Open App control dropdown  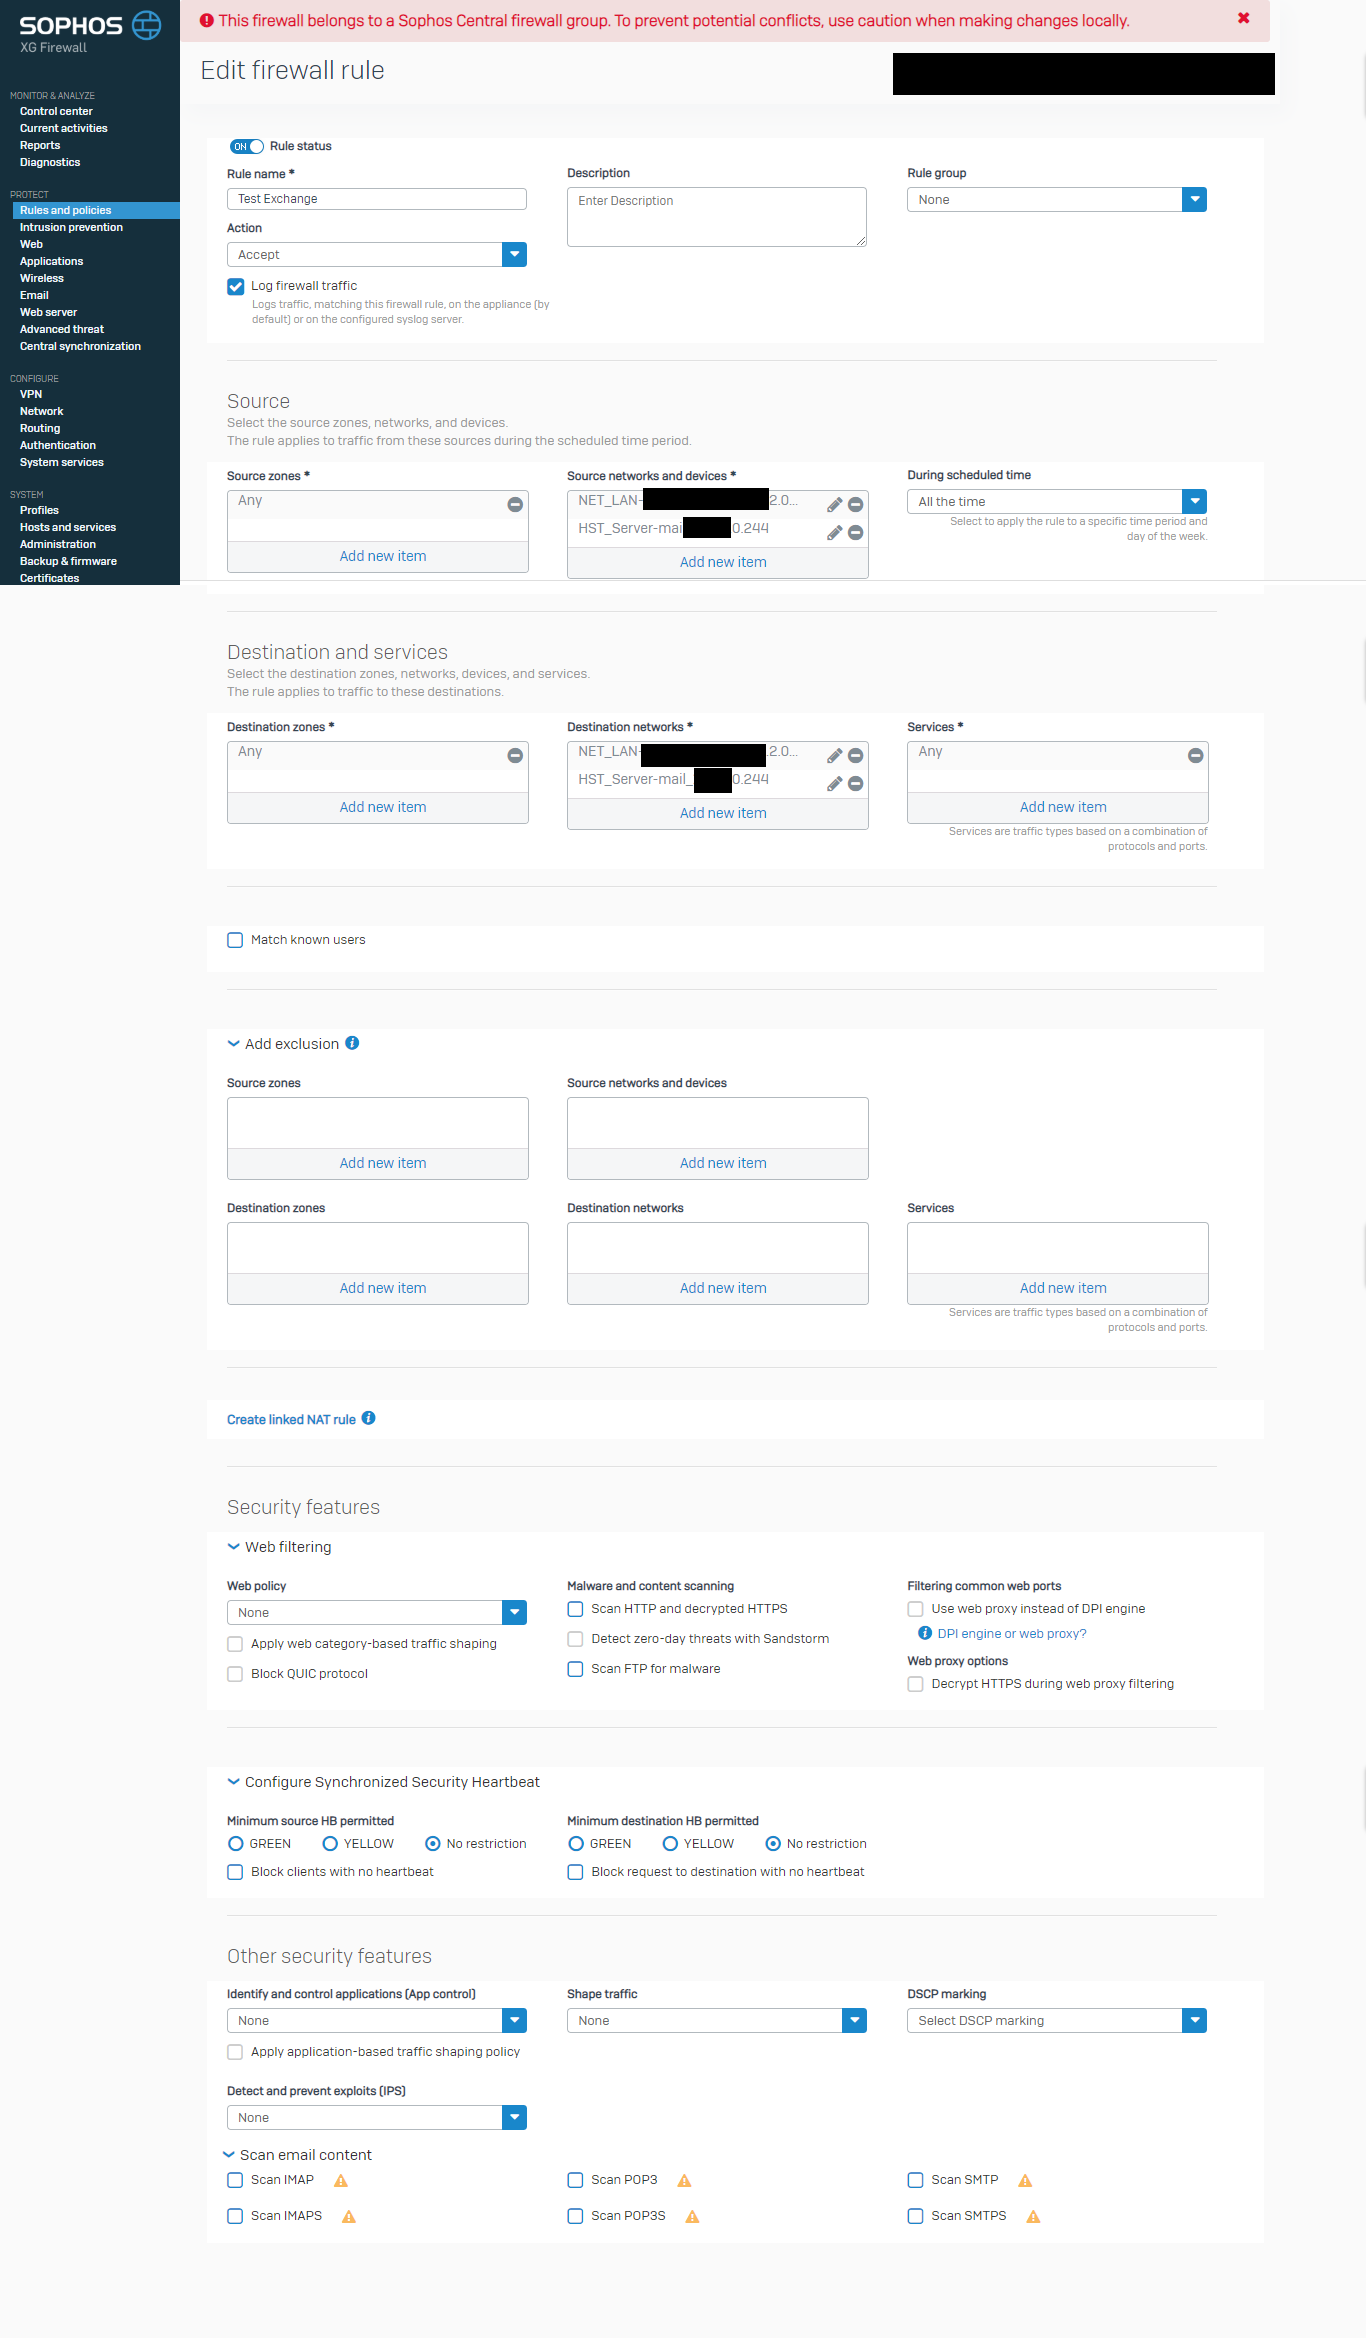(377, 2021)
